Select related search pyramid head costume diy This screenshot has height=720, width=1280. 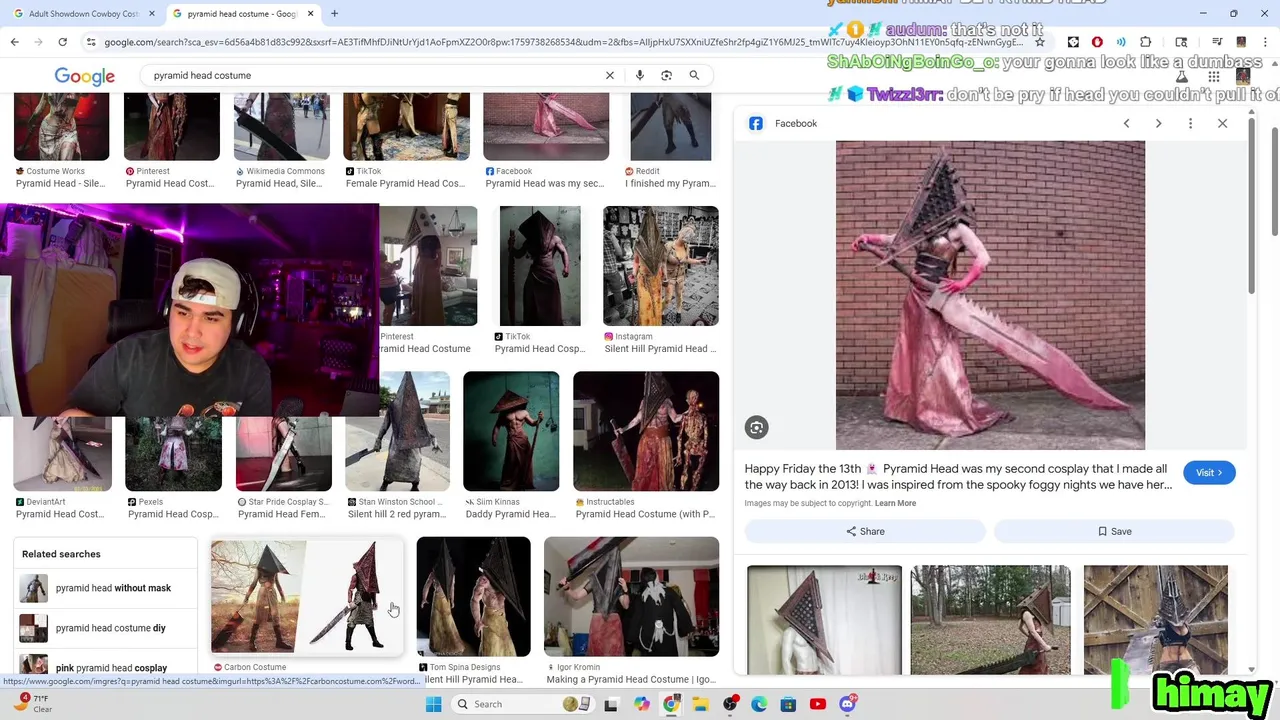pyautogui.click(x=105, y=628)
